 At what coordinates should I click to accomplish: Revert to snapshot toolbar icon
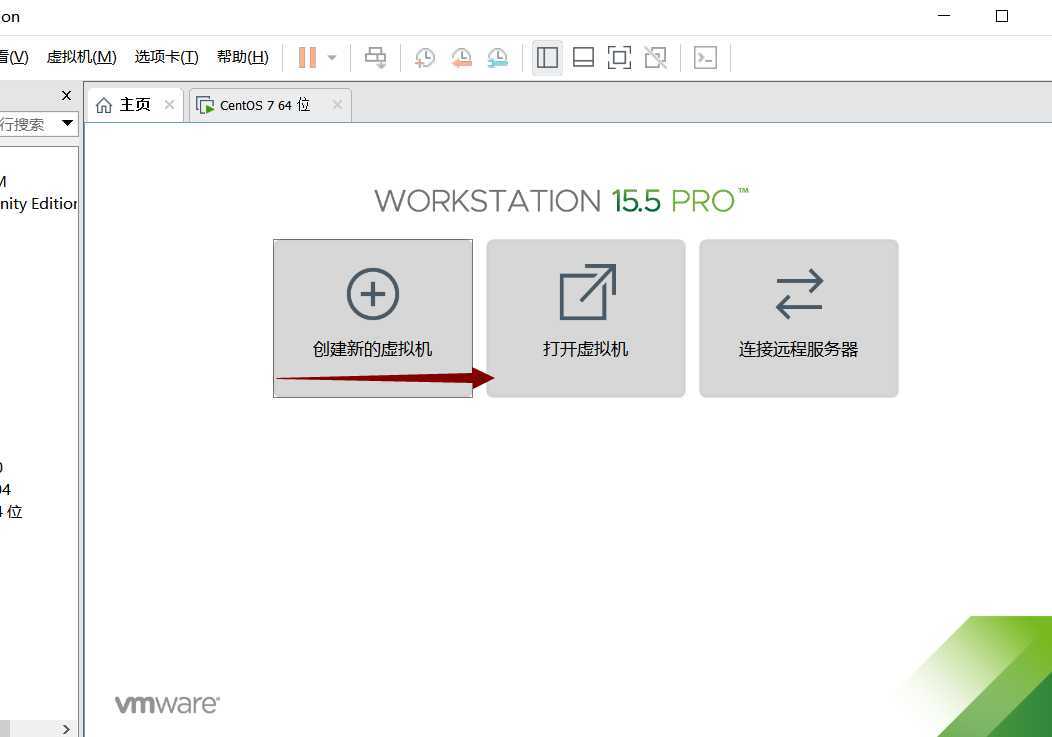coord(461,58)
